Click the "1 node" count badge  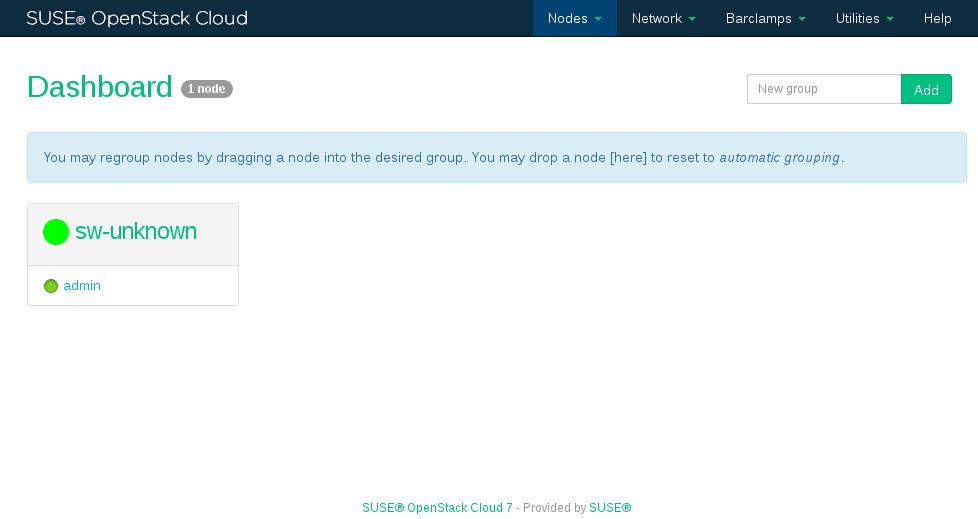[207, 89]
